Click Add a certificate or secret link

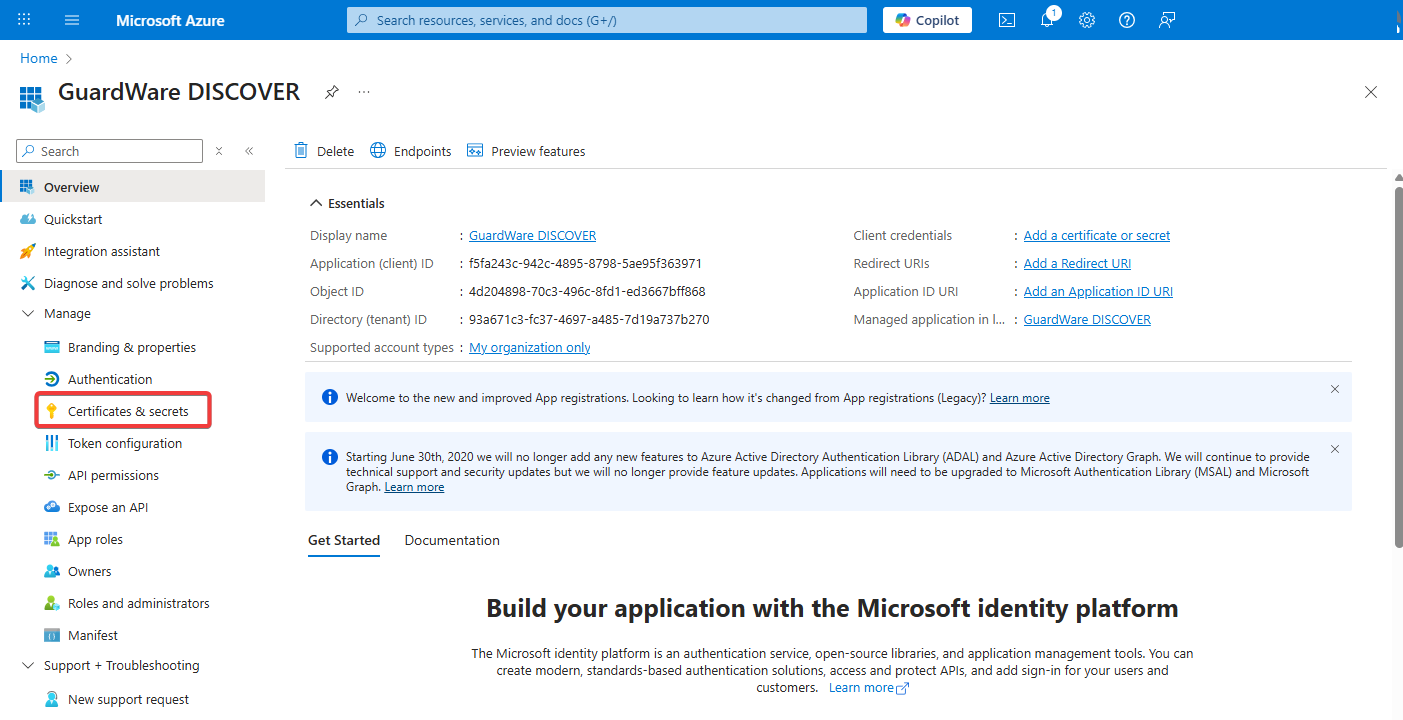[1096, 236]
